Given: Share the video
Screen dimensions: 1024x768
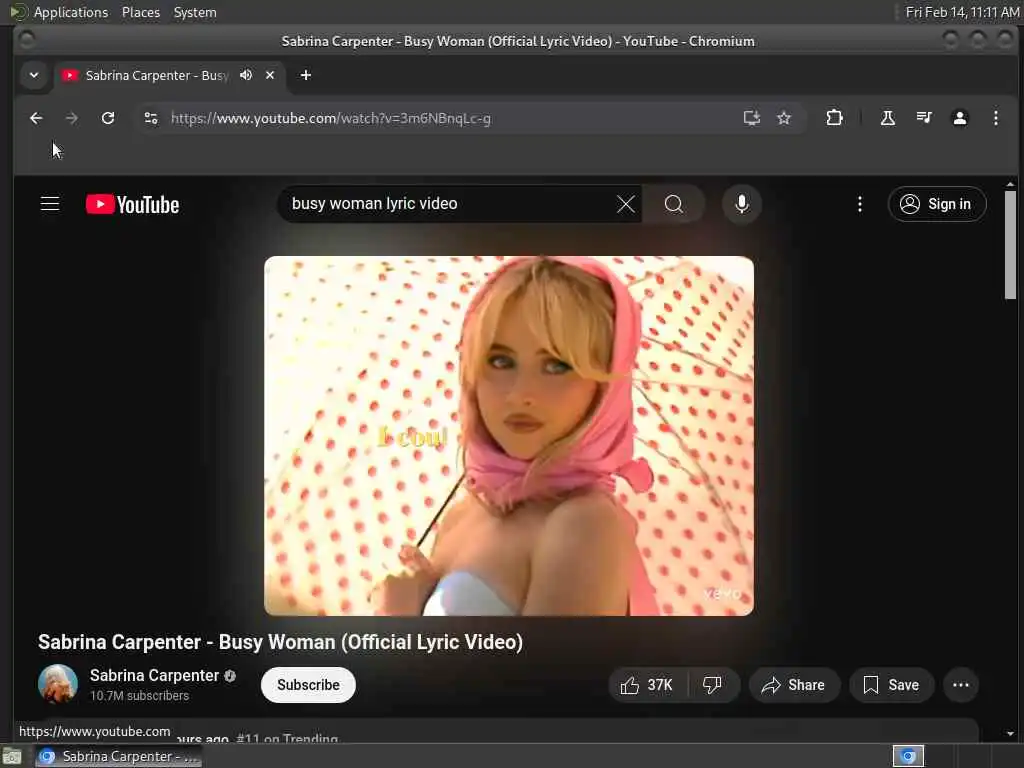Looking at the screenshot, I should click(793, 684).
